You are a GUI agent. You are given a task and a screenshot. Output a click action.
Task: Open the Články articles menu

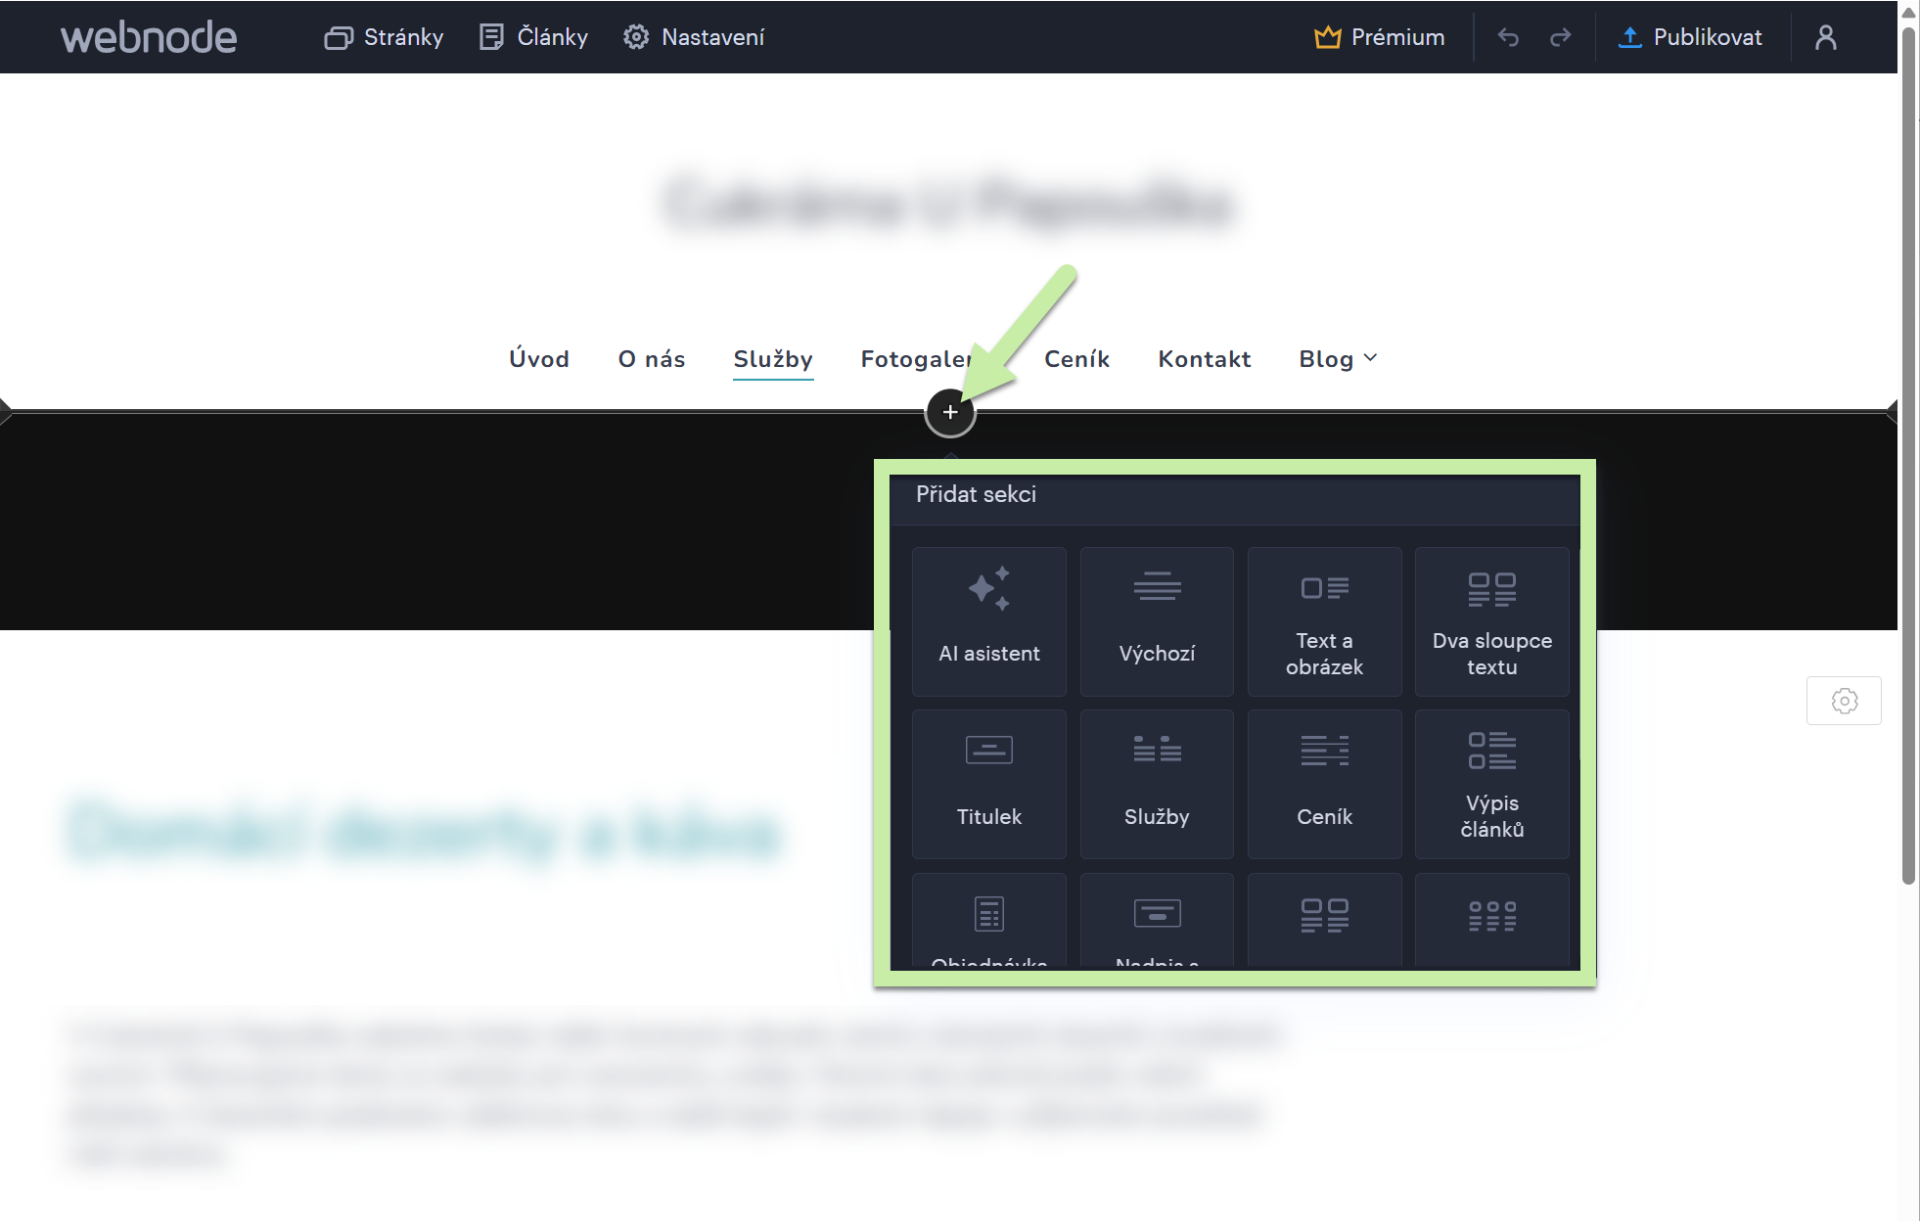[x=534, y=37]
